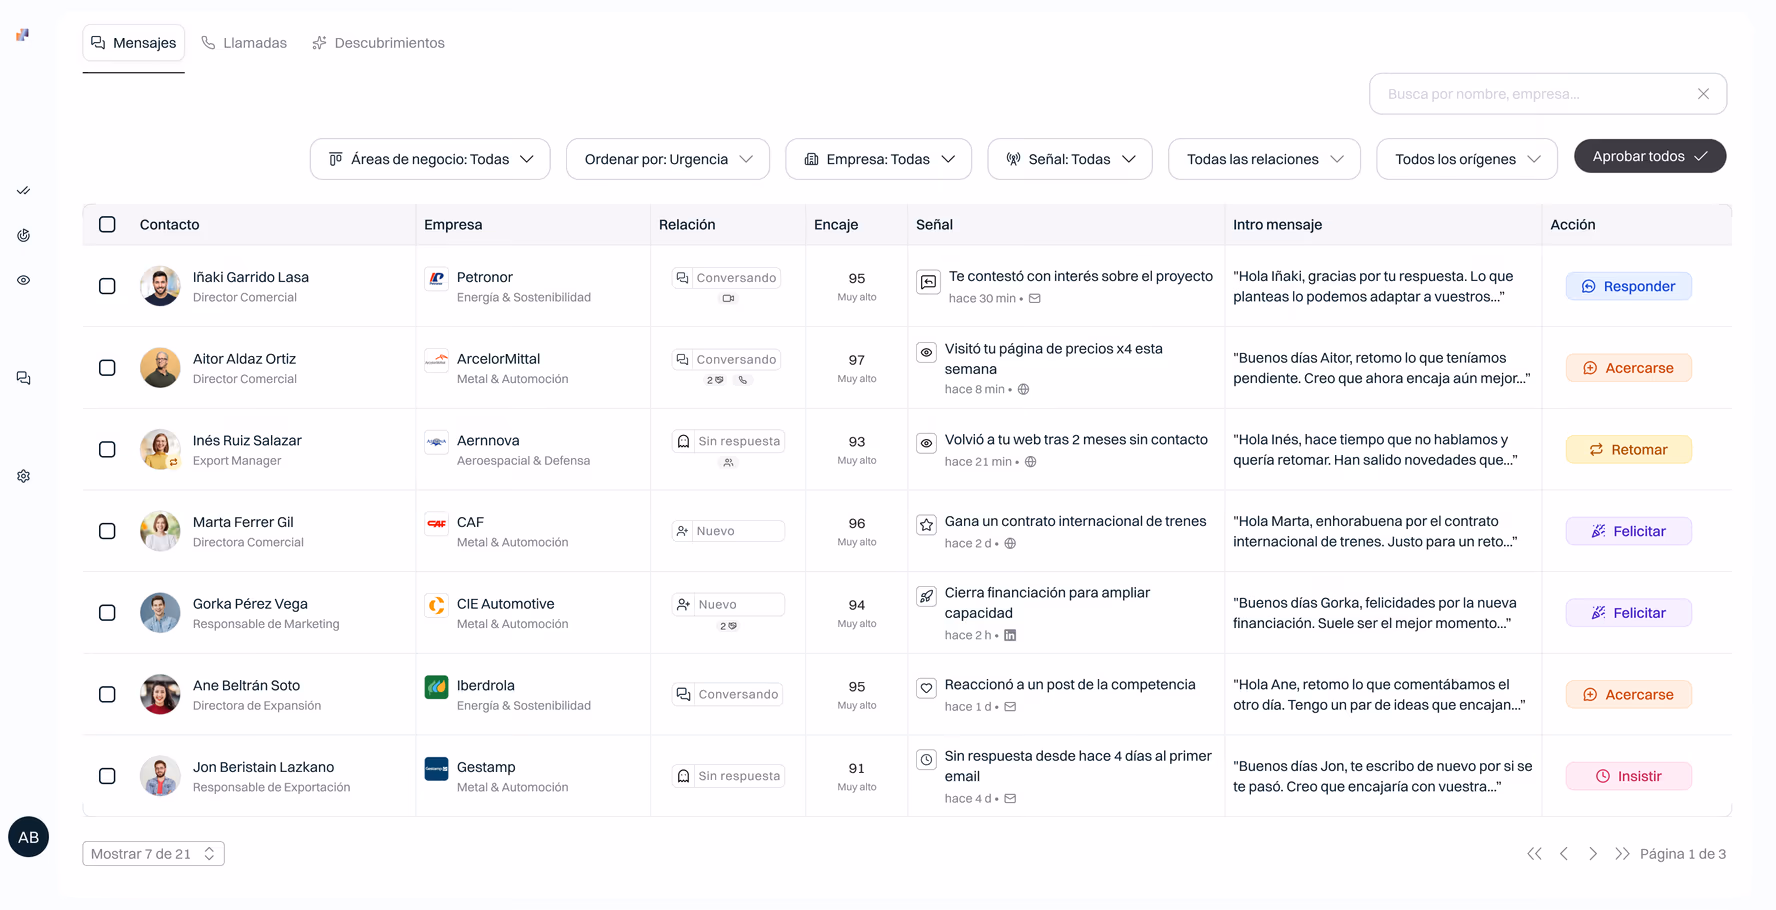Open the Descubrimientos tab
Viewport: 1776px width, 910px height.
[378, 43]
